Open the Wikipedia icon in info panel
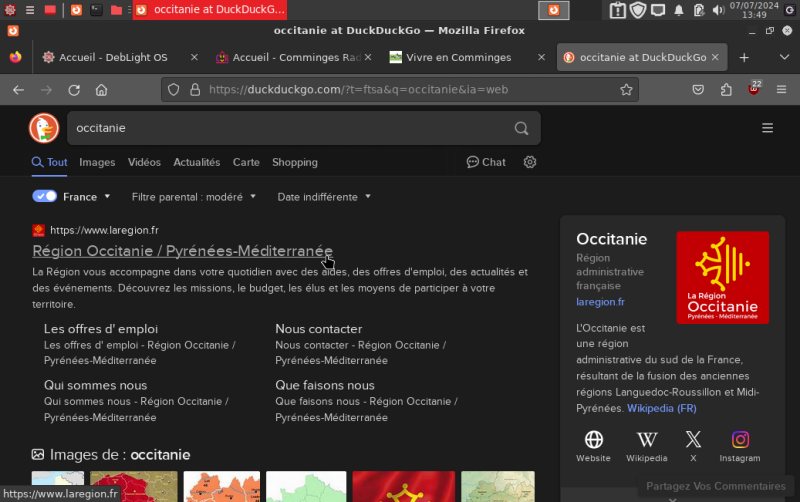The image size is (800, 502). (x=647, y=446)
